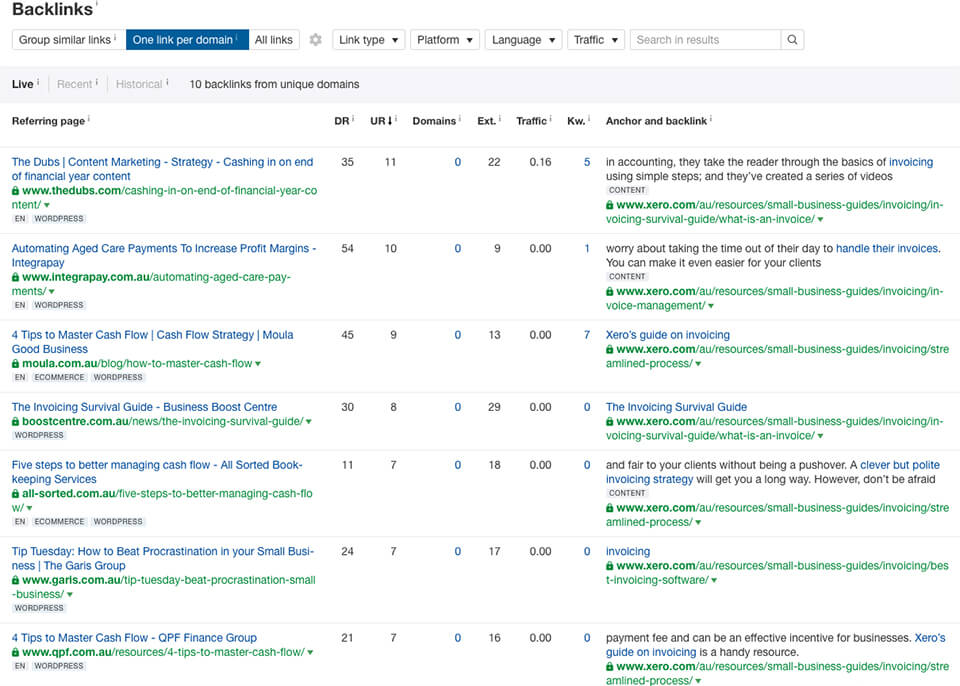
Task: Open www.garis.com.au referring URL
Action: point(163,587)
